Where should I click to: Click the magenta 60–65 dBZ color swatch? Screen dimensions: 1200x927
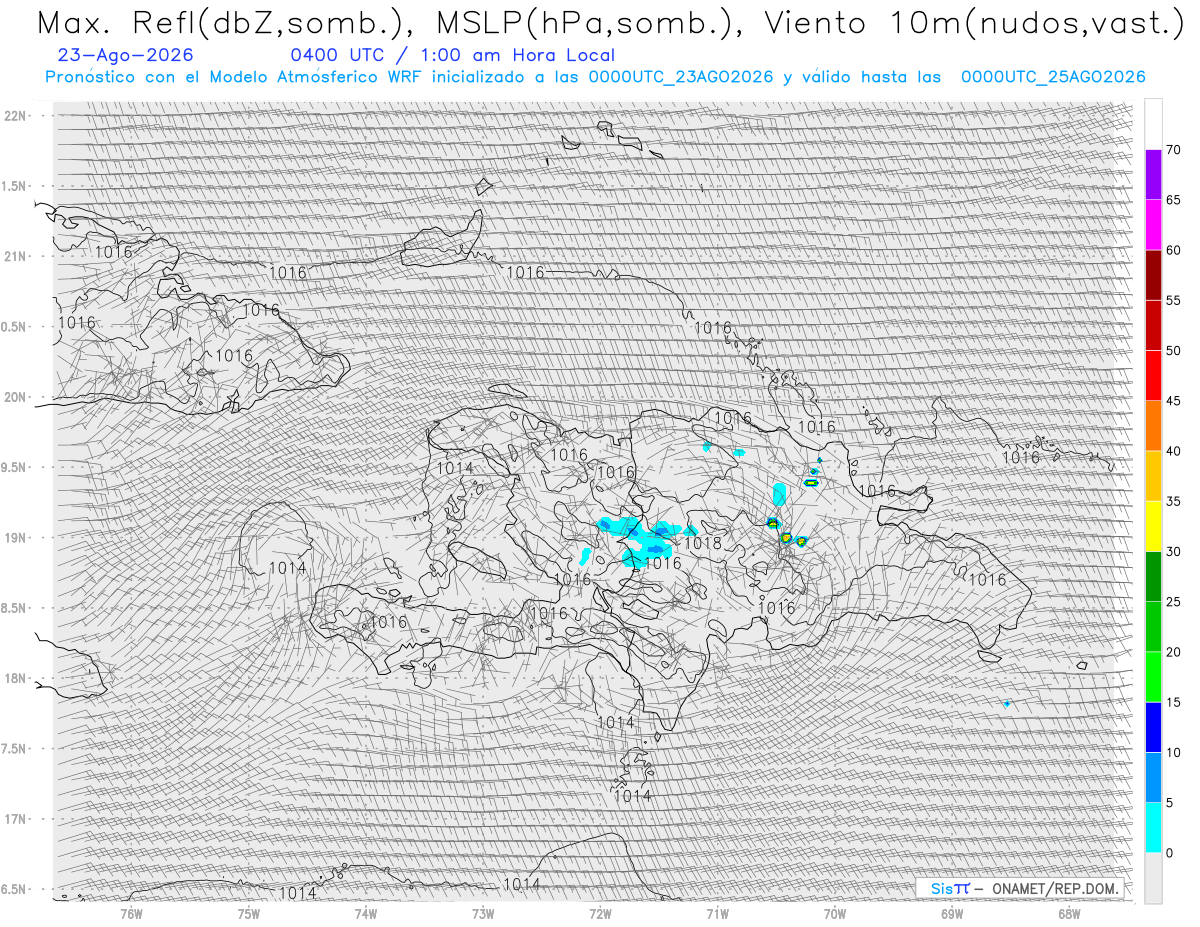(x=1153, y=225)
